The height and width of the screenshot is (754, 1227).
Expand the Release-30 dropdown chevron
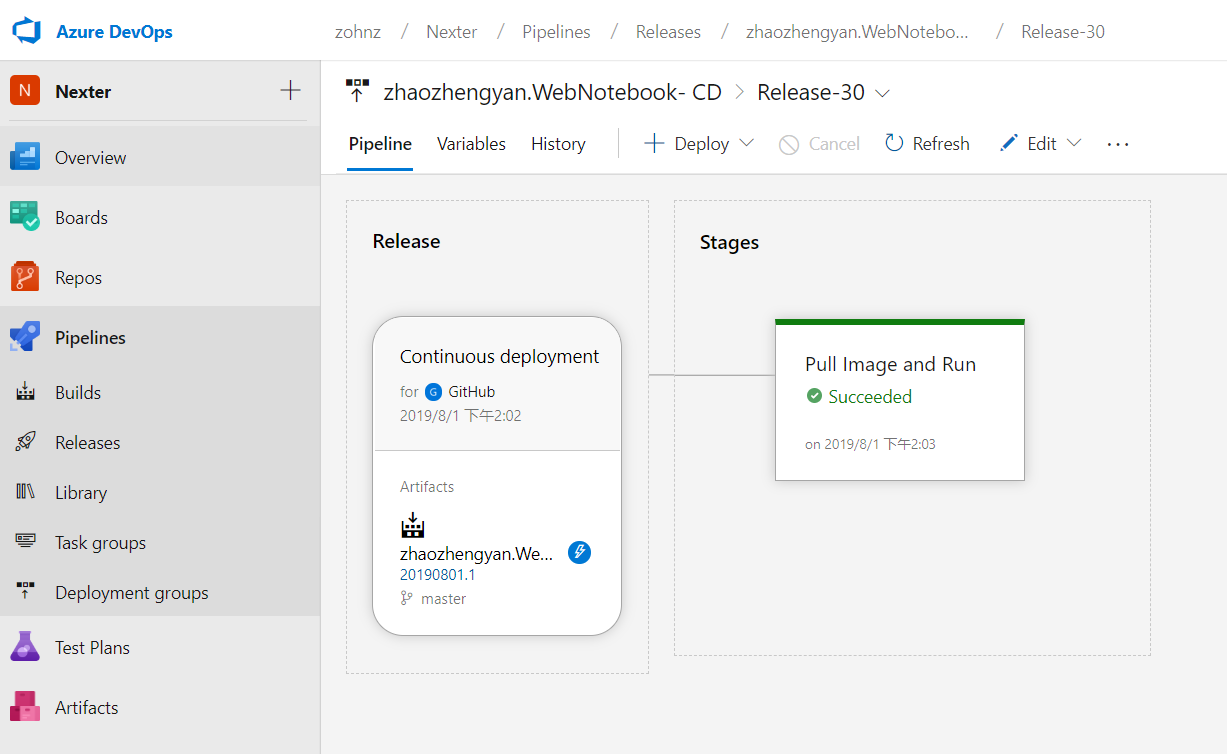click(x=882, y=93)
